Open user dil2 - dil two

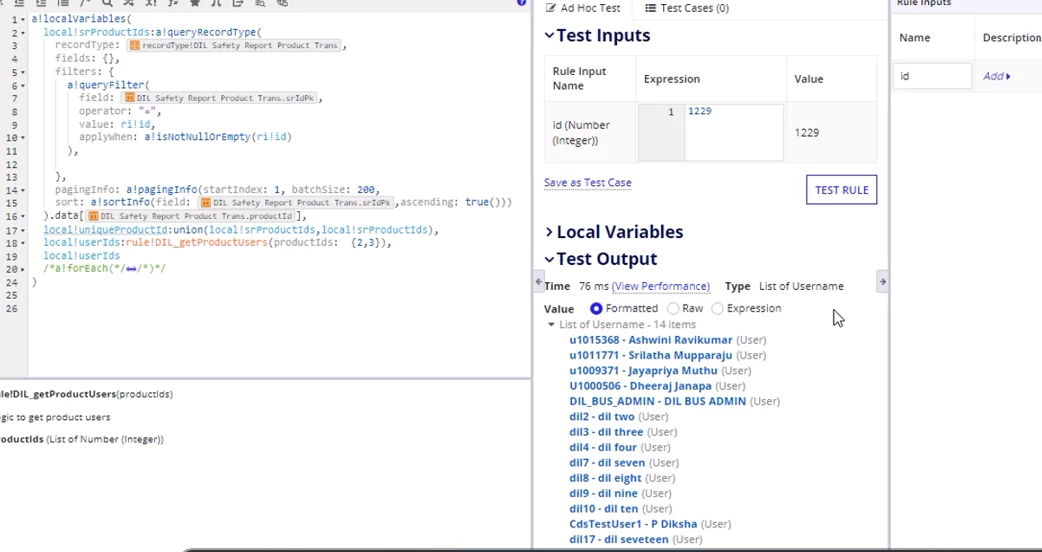pos(601,416)
